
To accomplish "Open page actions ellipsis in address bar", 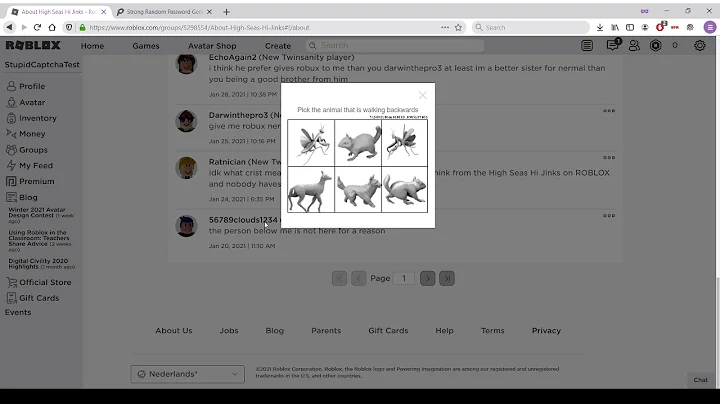I will [445, 28].
